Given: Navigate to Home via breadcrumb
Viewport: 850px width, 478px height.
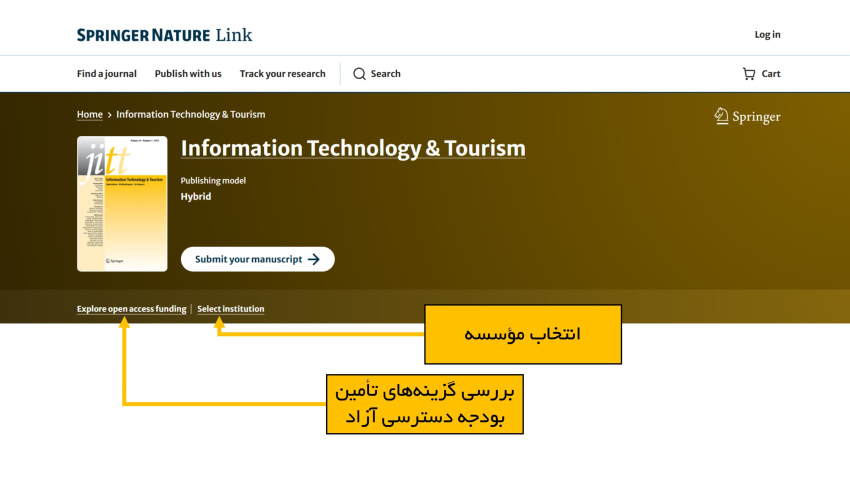Looking at the screenshot, I should 89,115.
